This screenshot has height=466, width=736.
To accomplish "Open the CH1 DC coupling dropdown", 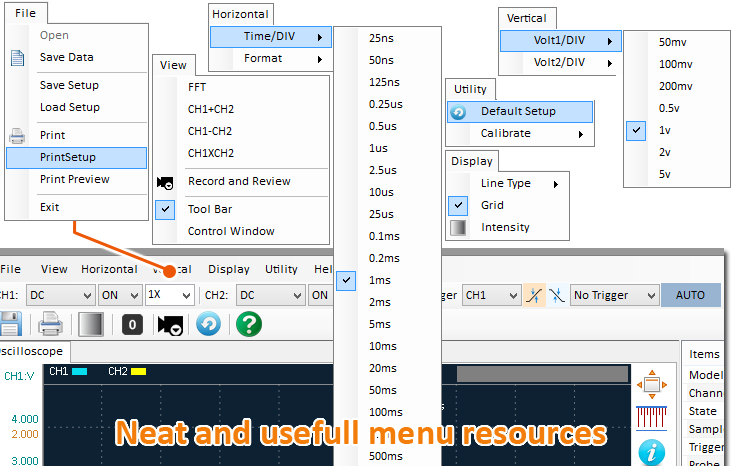I will (x=60, y=295).
